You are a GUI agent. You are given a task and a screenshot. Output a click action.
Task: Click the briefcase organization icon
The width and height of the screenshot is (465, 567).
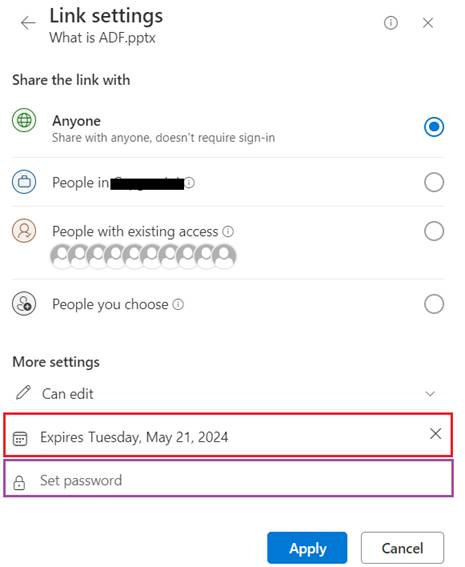coord(24,182)
